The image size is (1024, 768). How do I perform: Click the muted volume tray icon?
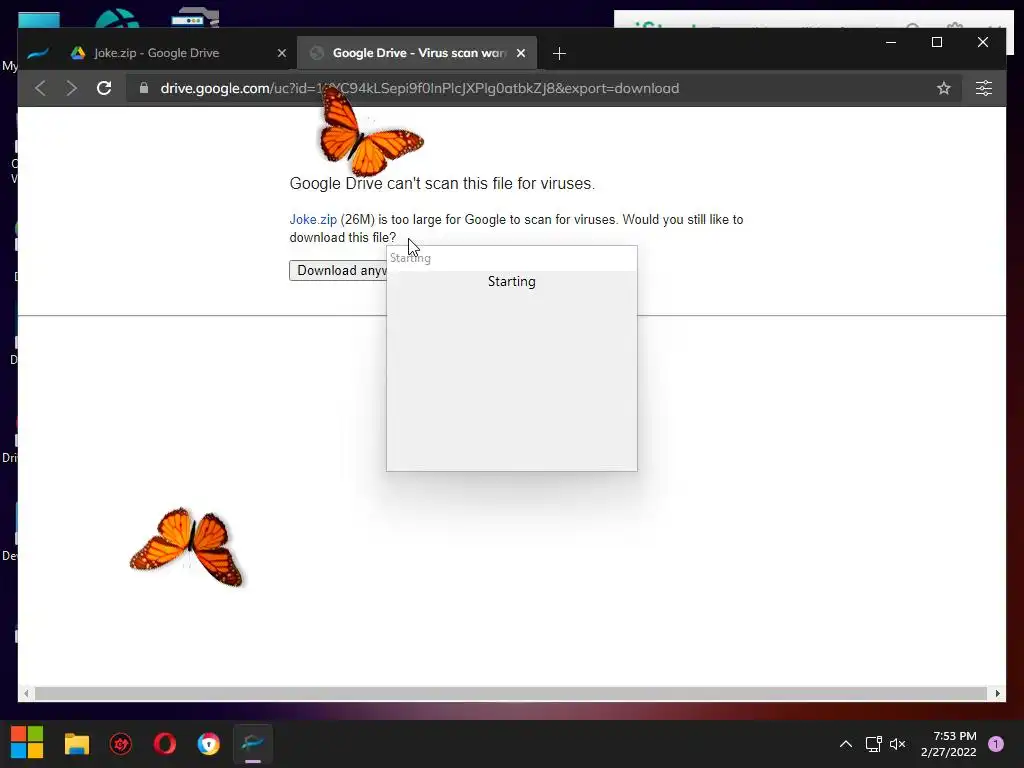coord(898,744)
